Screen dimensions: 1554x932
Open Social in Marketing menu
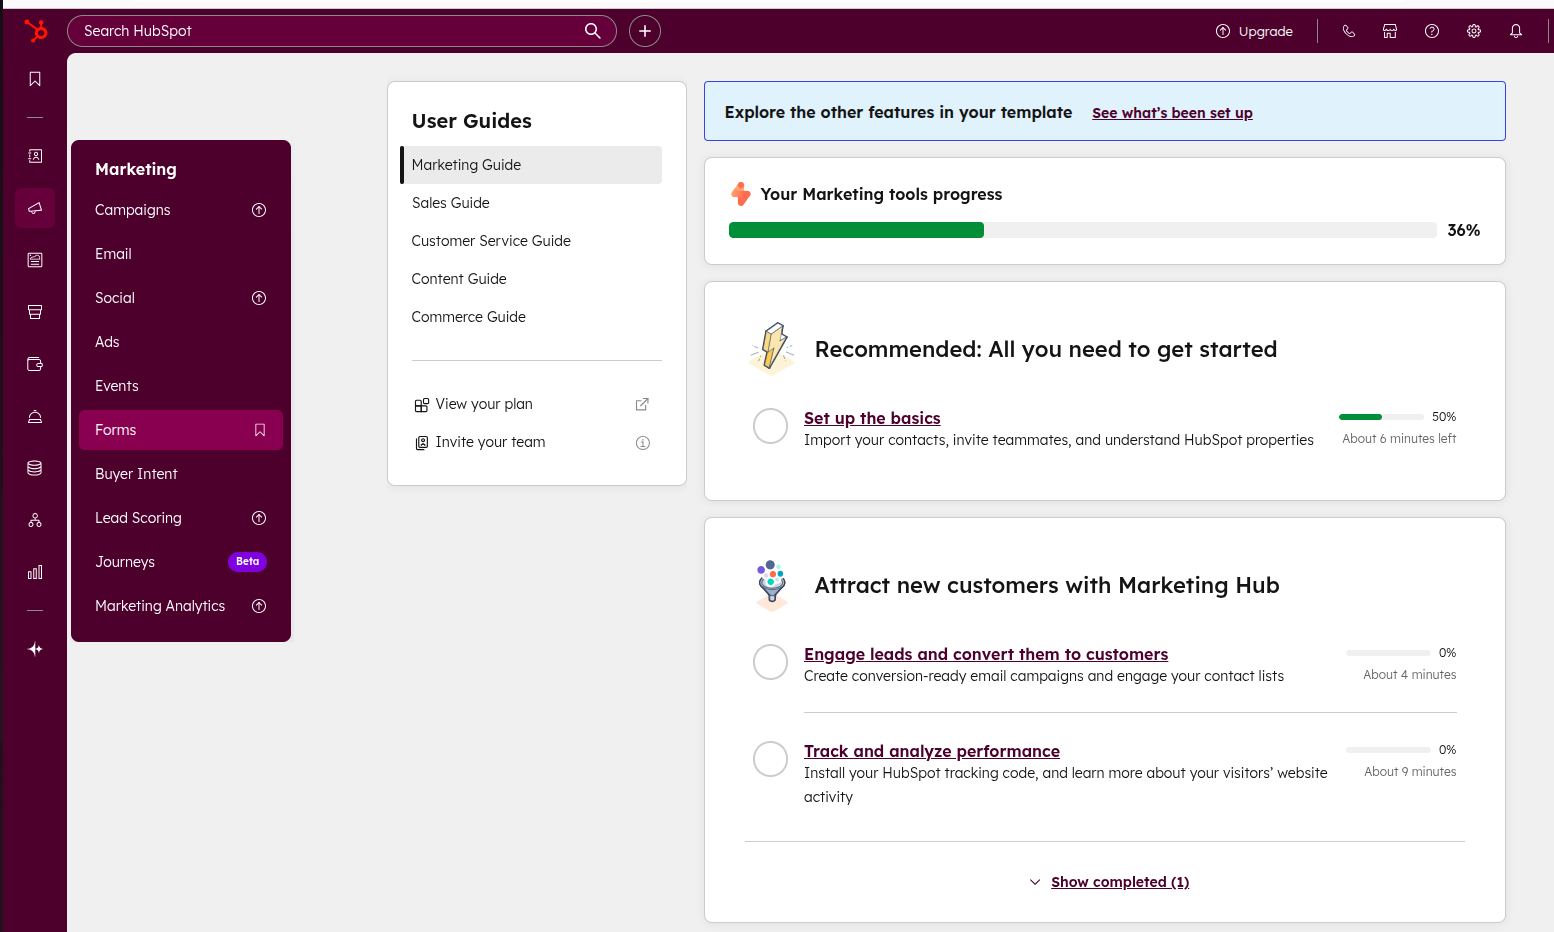pos(181,298)
